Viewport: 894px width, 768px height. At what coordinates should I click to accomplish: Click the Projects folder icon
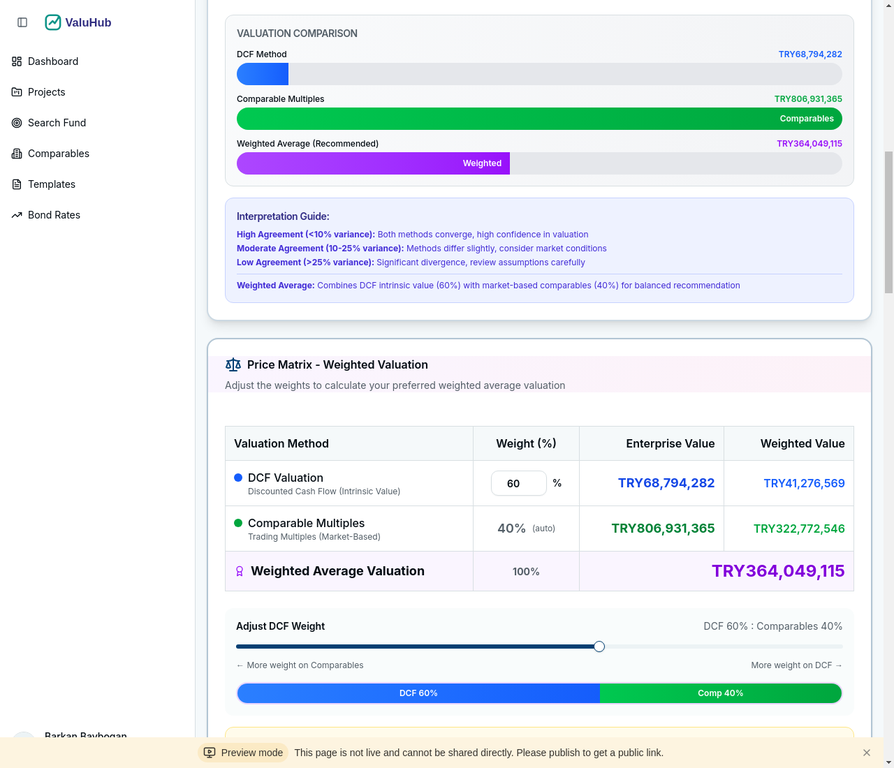point(17,92)
